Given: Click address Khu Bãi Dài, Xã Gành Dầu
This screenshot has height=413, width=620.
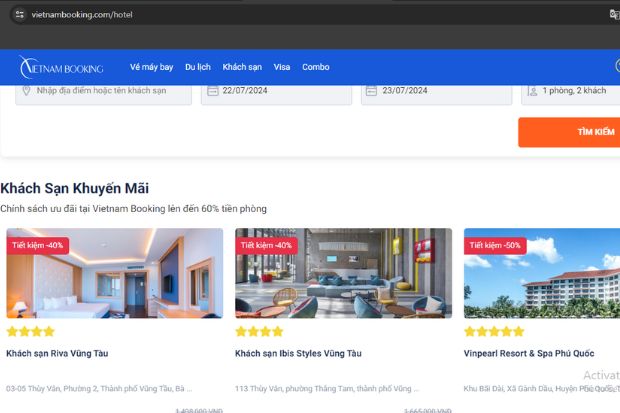Looking at the screenshot, I should pyautogui.click(x=542, y=388).
